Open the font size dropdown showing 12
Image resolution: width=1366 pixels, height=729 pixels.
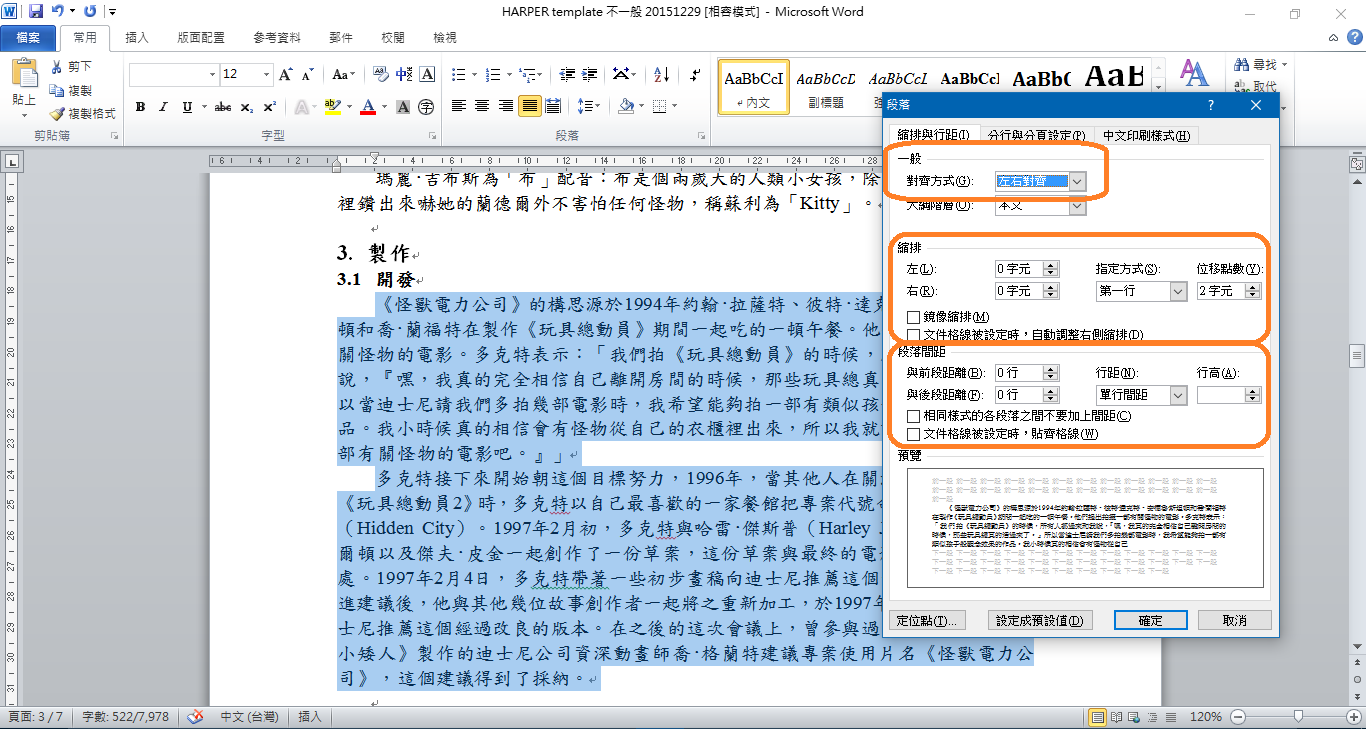[266, 74]
